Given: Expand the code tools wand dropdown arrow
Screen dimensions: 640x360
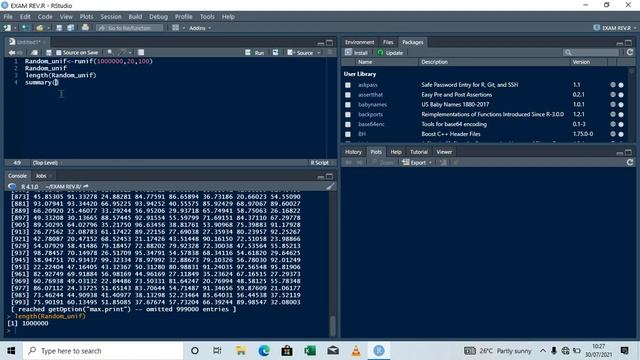Looking at the screenshot, I should coord(130,53).
